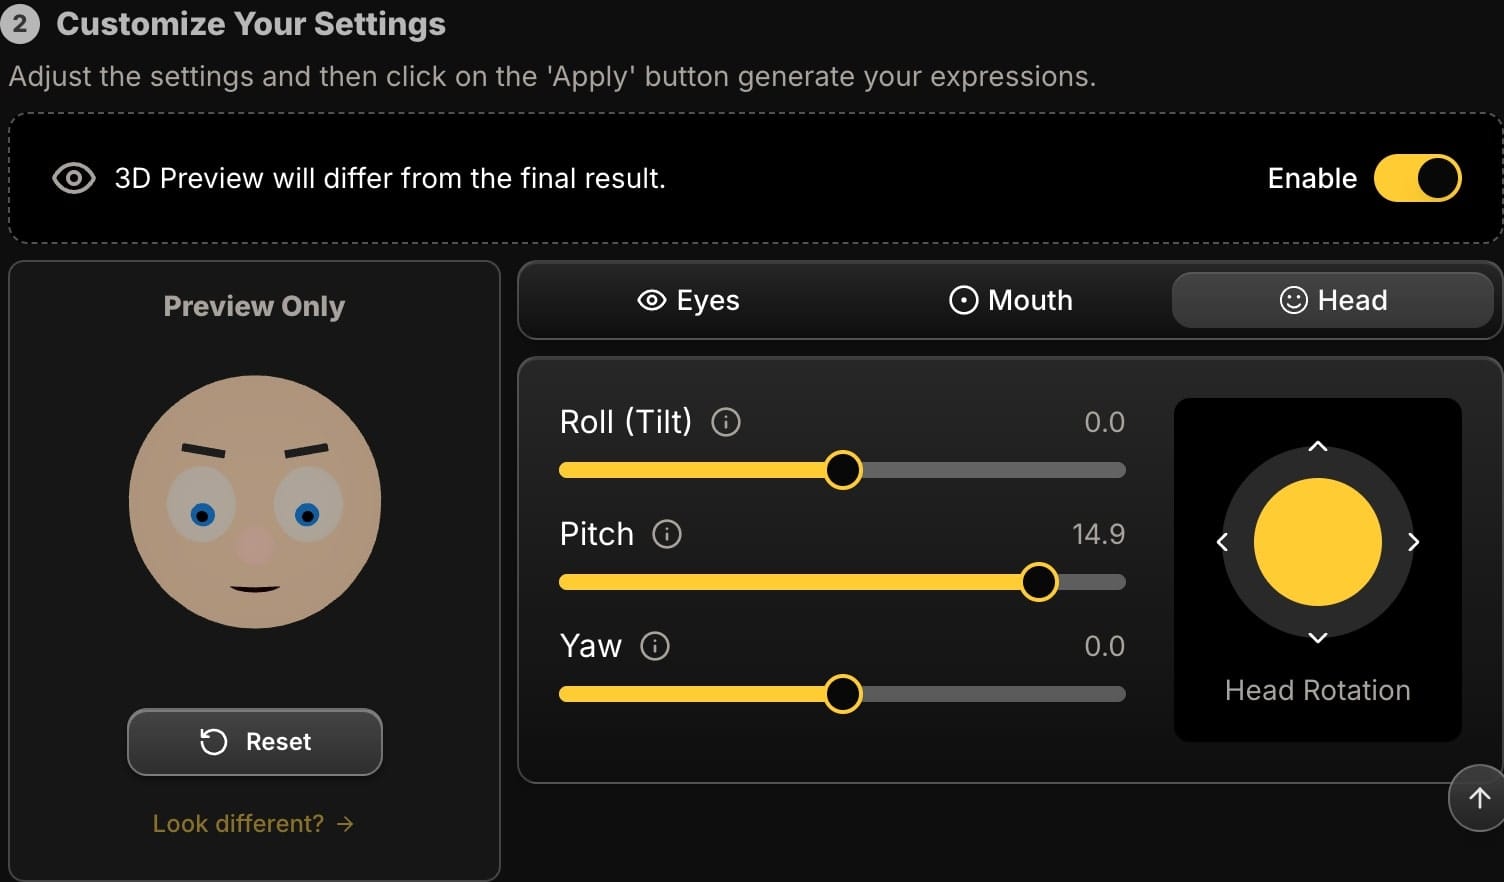The height and width of the screenshot is (882, 1504).
Task: Click the Pitch info icon
Action: tap(667, 534)
